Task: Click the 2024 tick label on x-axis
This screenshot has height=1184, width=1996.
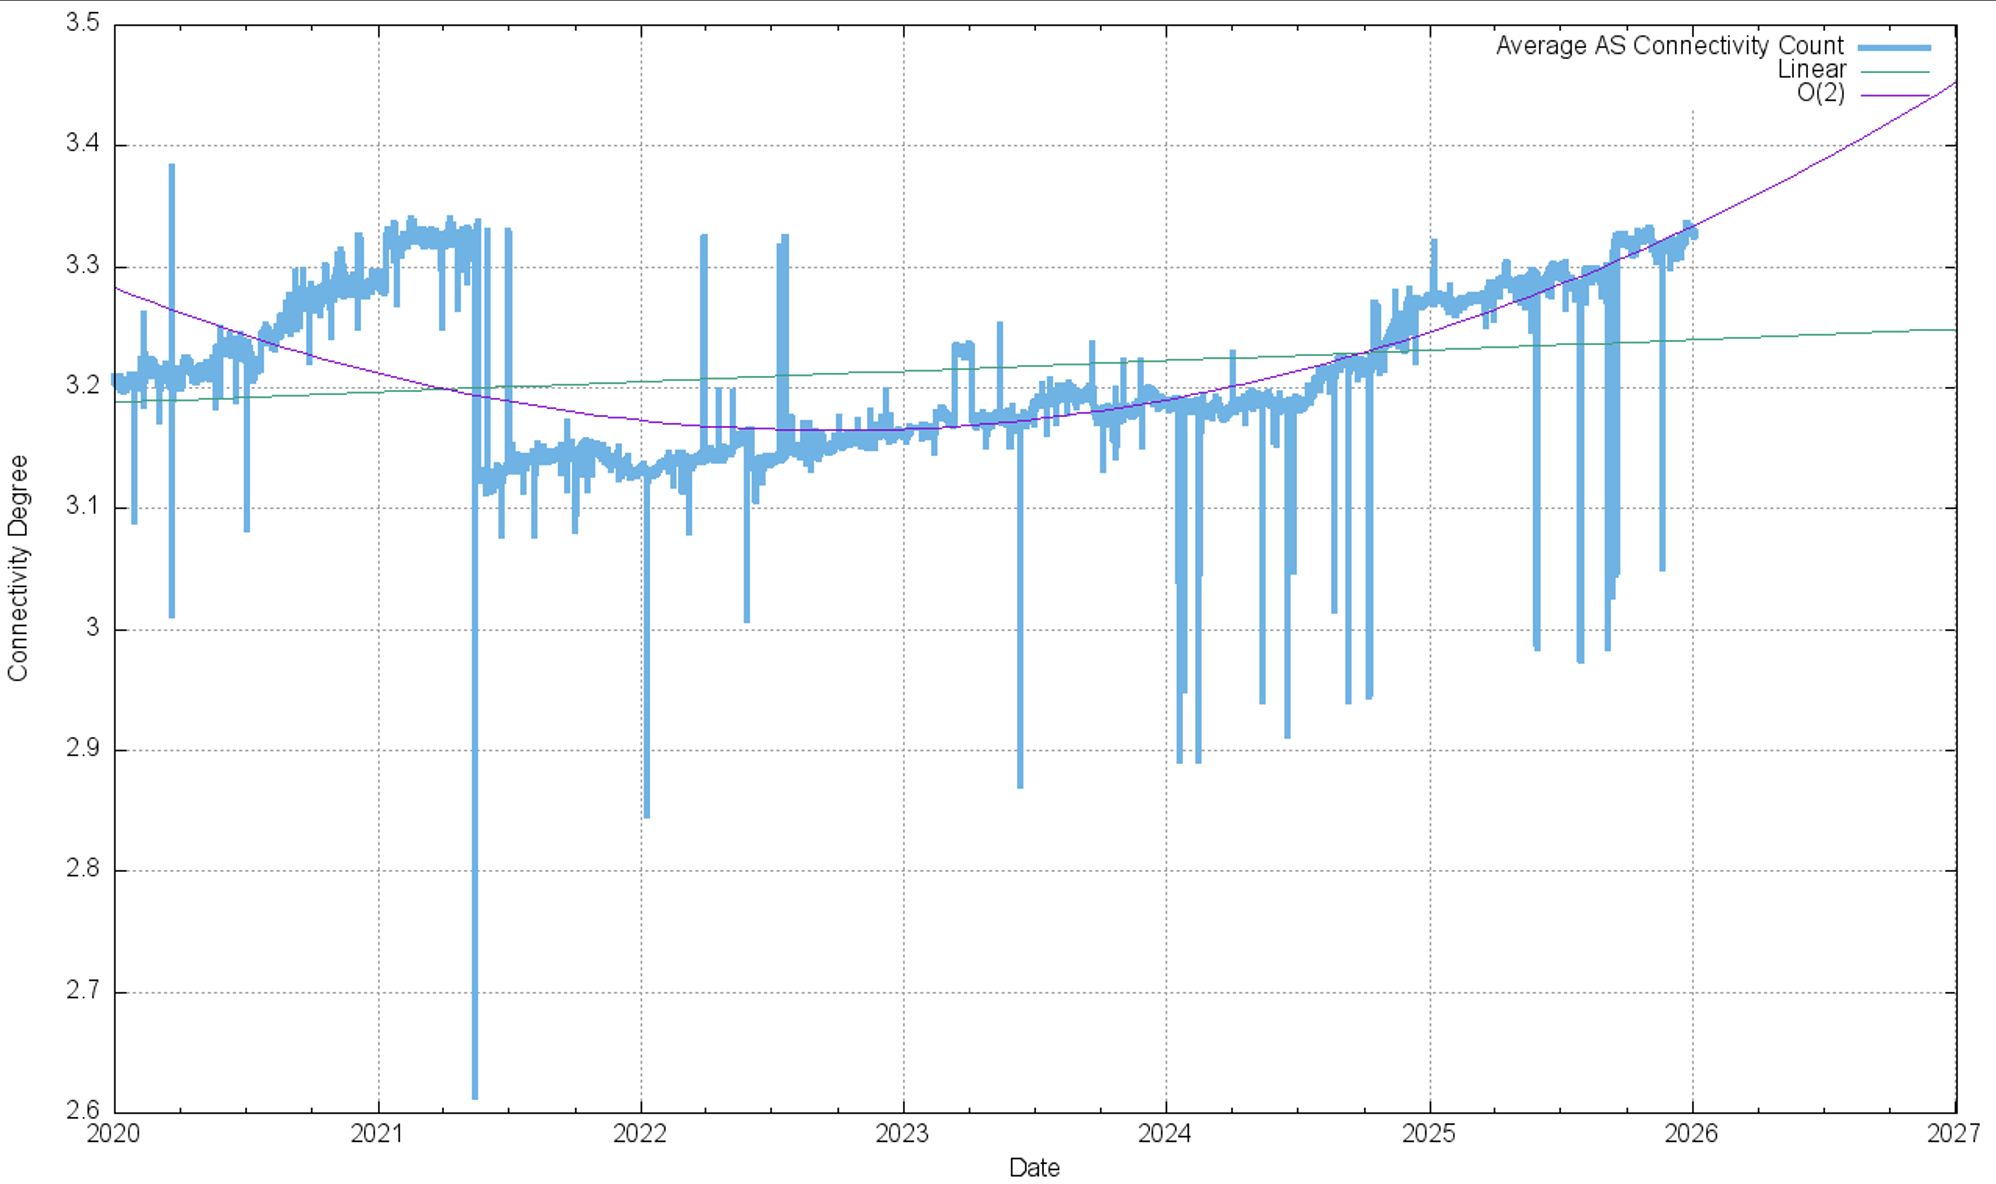Action: click(x=1166, y=1133)
